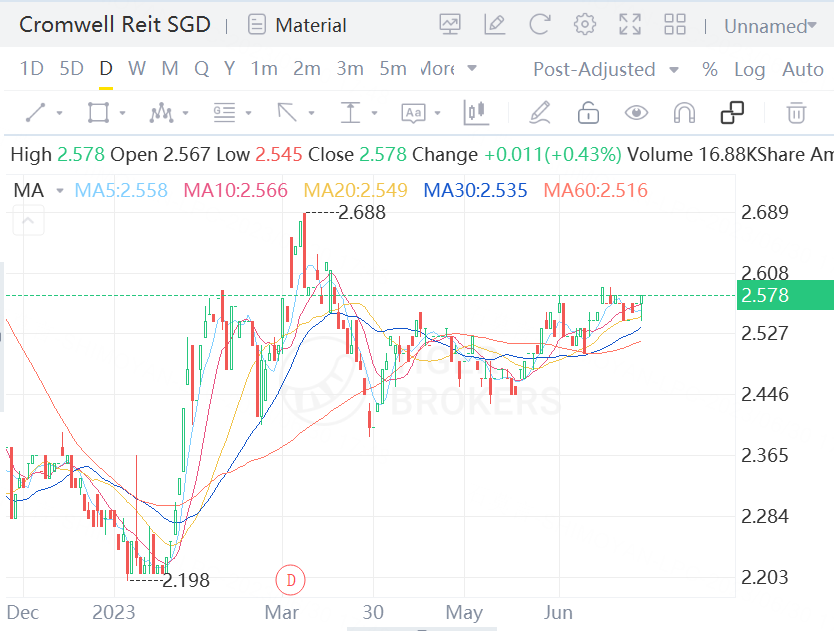Enable the magnet snap tool
The height and width of the screenshot is (631, 834).
click(684, 113)
